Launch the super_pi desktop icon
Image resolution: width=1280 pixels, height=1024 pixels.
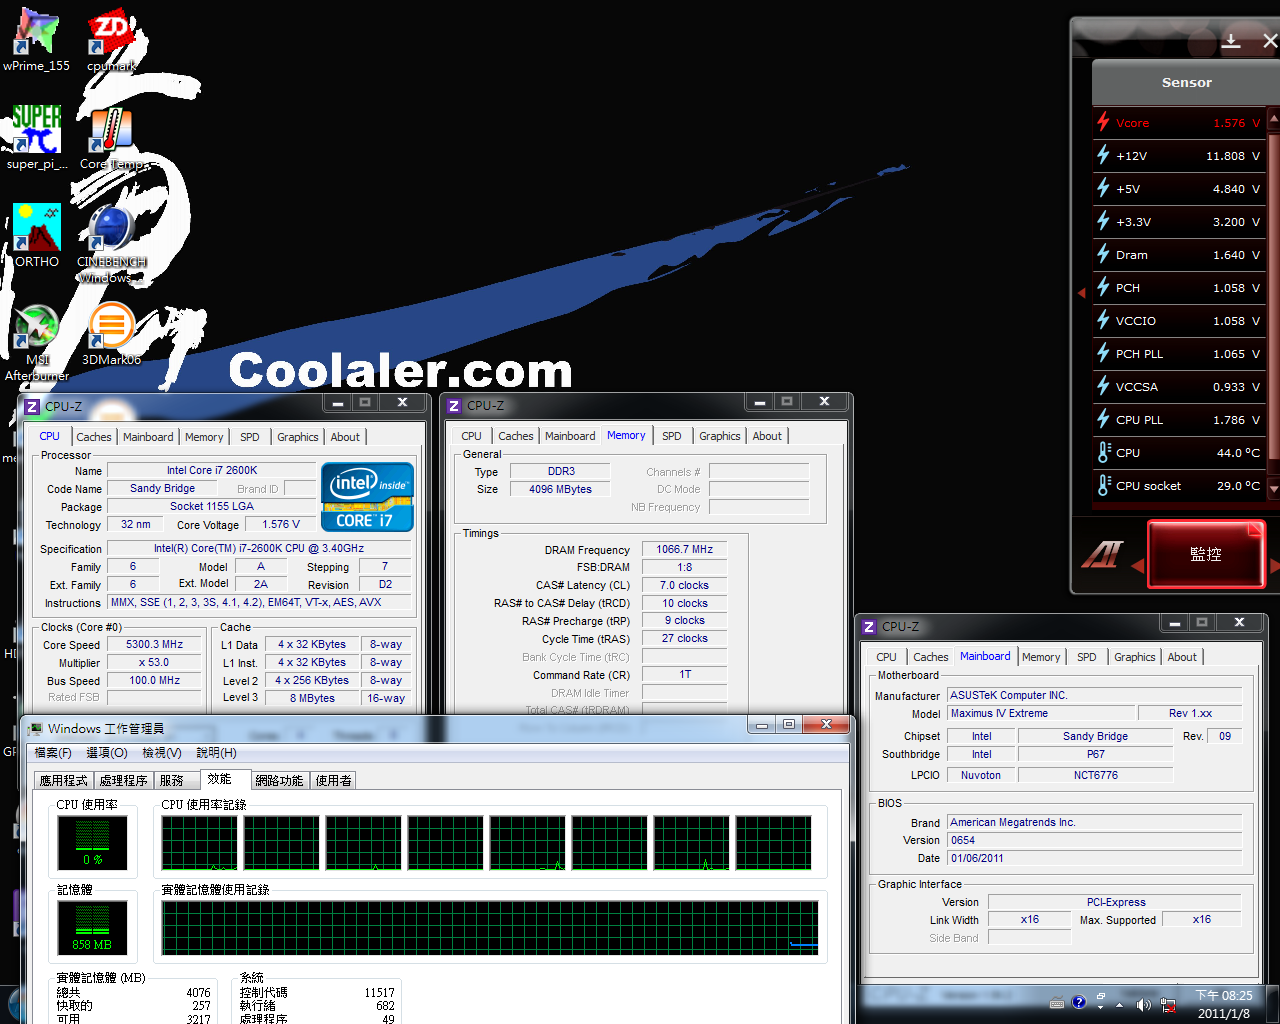pyautogui.click(x=37, y=138)
